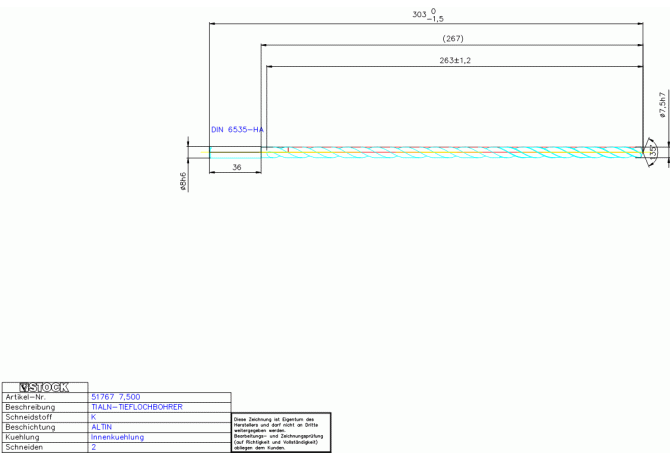Click the STOCK logo in the title block
The height and width of the screenshot is (460, 670).
44,387
